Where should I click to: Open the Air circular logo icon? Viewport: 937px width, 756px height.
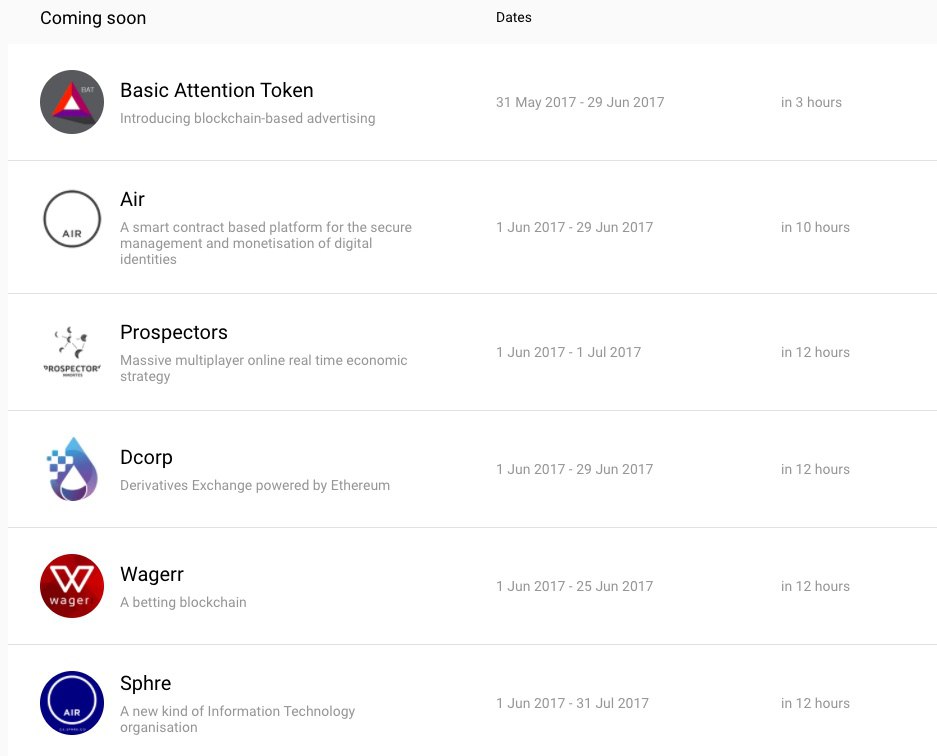point(72,219)
